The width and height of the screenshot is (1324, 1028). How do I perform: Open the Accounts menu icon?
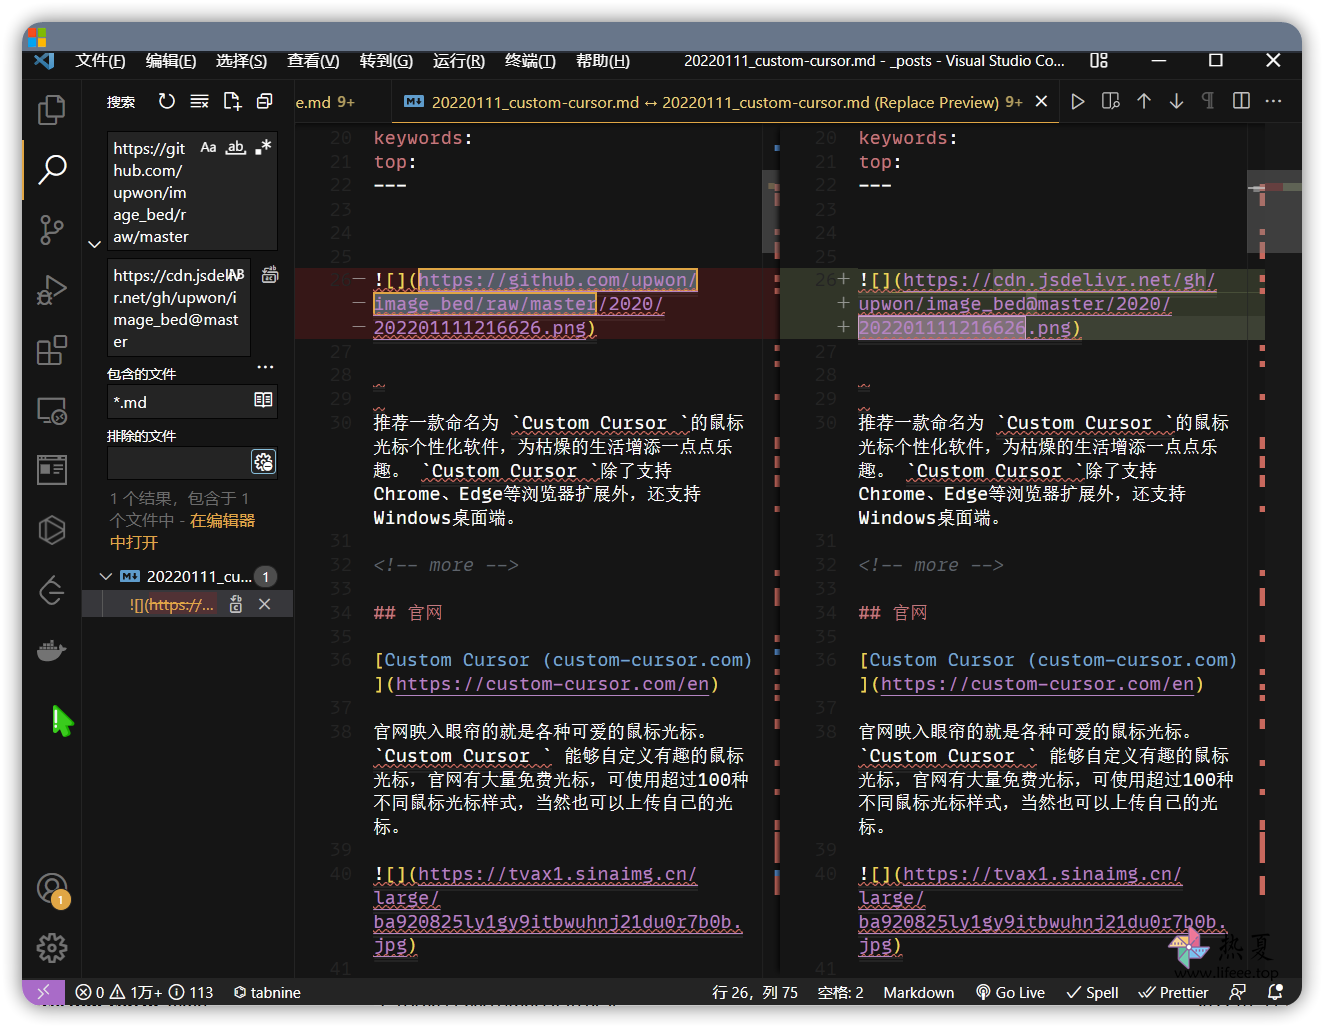52,888
